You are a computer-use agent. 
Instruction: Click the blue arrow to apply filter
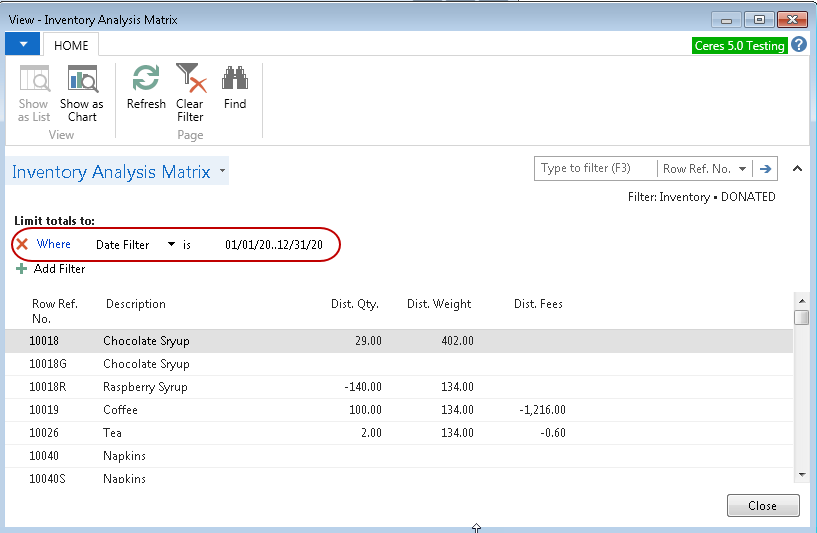766,169
